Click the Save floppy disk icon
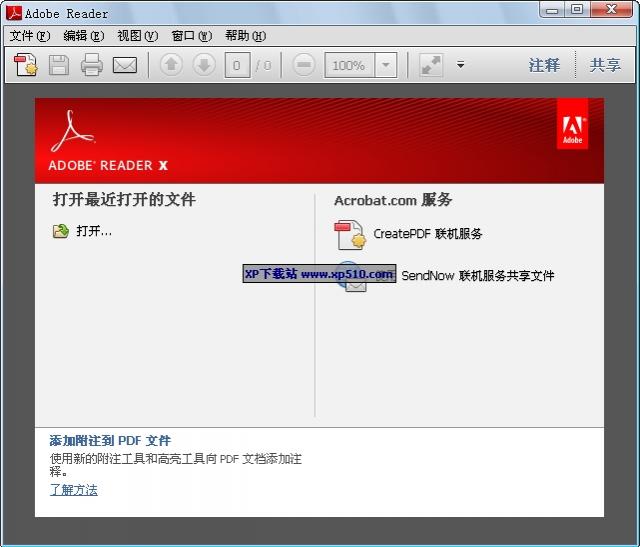Viewport: 640px width, 547px height. pos(59,65)
